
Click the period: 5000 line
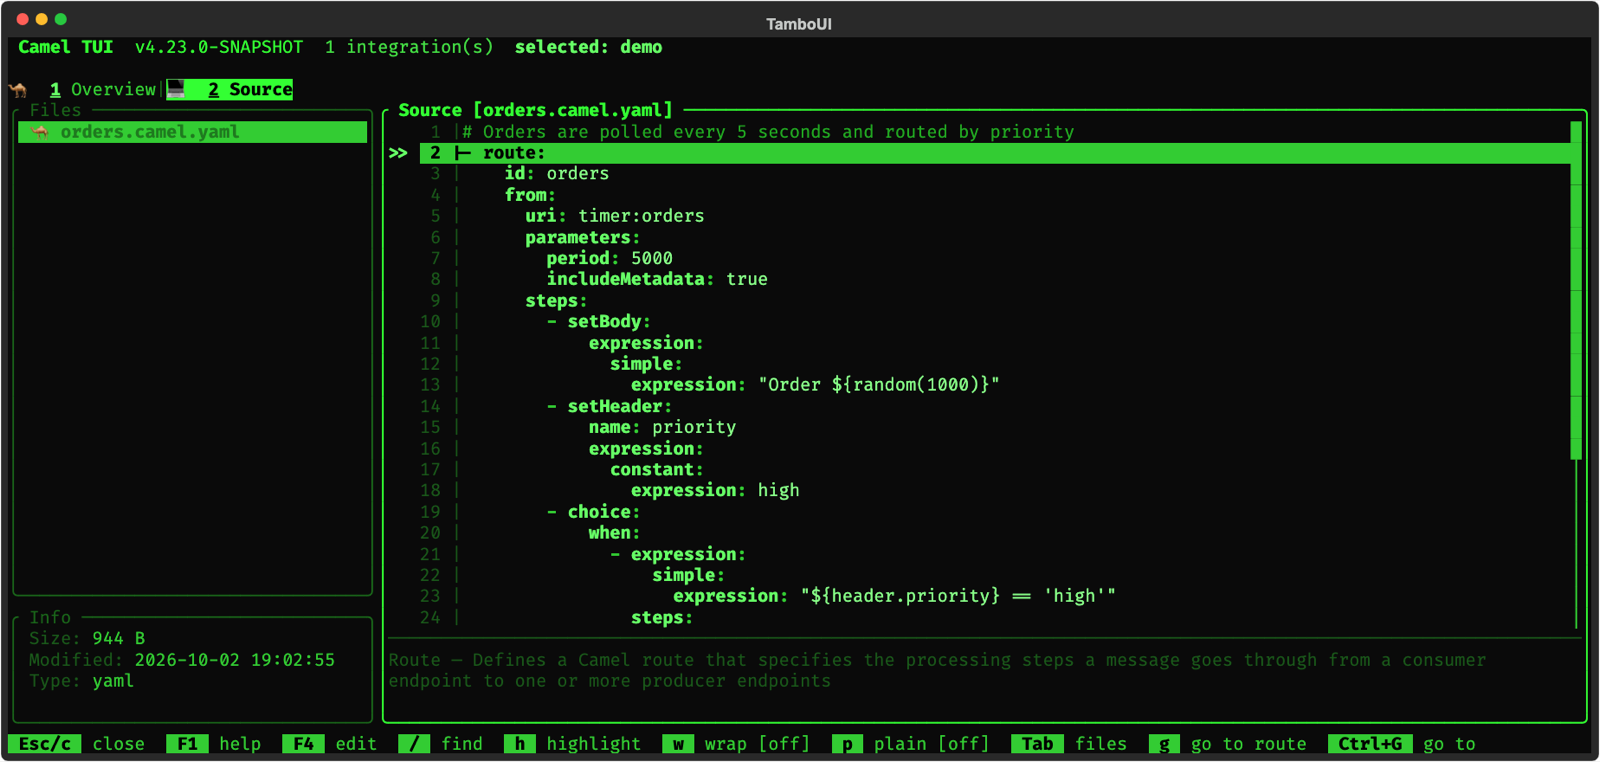[x=609, y=258]
